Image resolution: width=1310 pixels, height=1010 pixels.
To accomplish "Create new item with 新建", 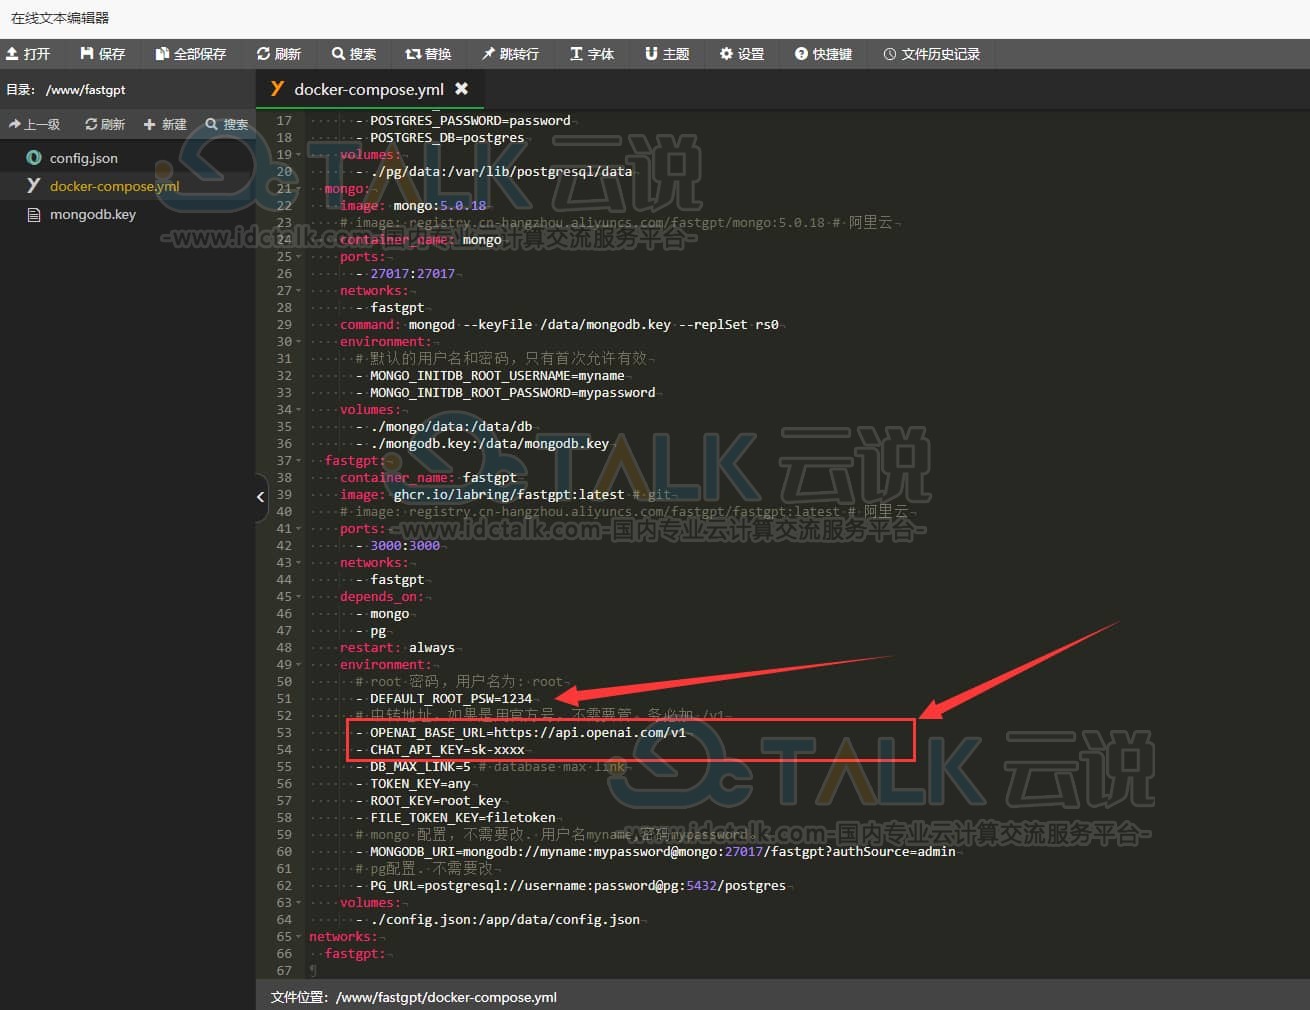I will point(165,124).
